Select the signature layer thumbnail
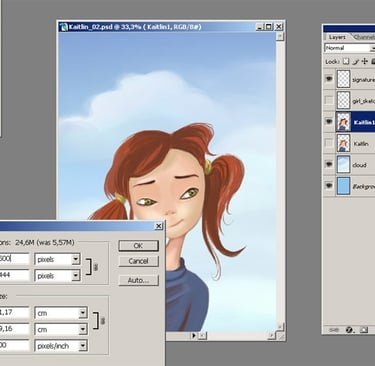Screen dimensions: 375x366 [x=343, y=79]
